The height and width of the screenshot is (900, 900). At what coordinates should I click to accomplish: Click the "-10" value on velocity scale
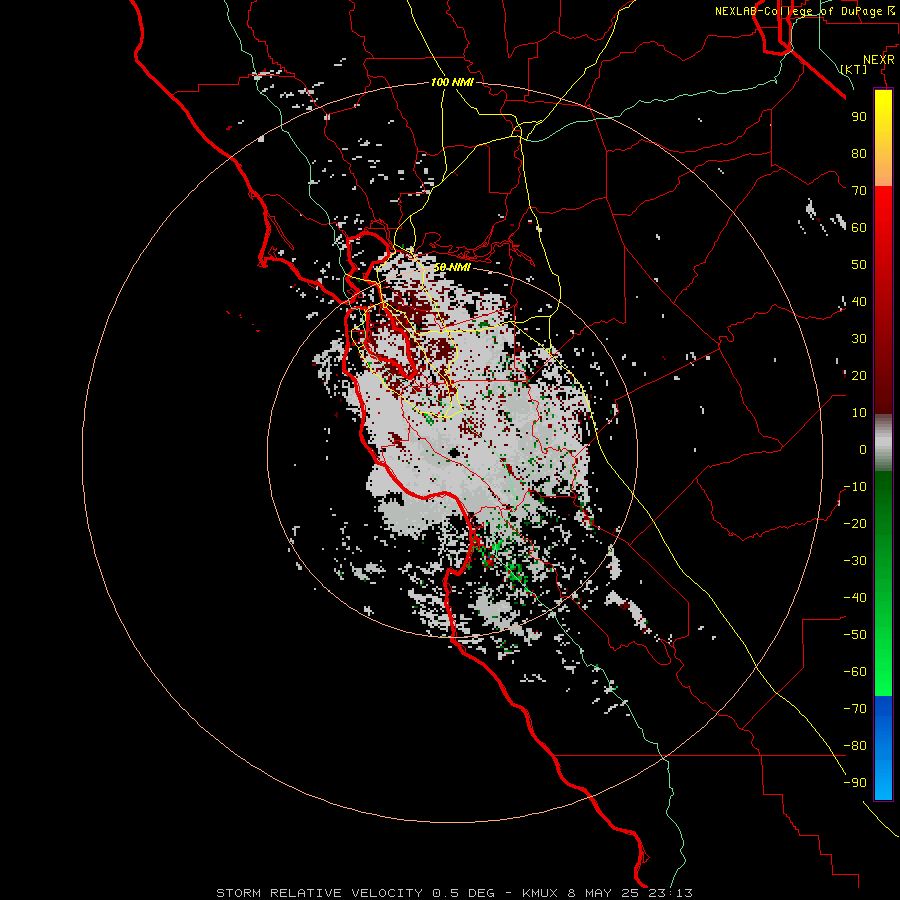[855, 487]
